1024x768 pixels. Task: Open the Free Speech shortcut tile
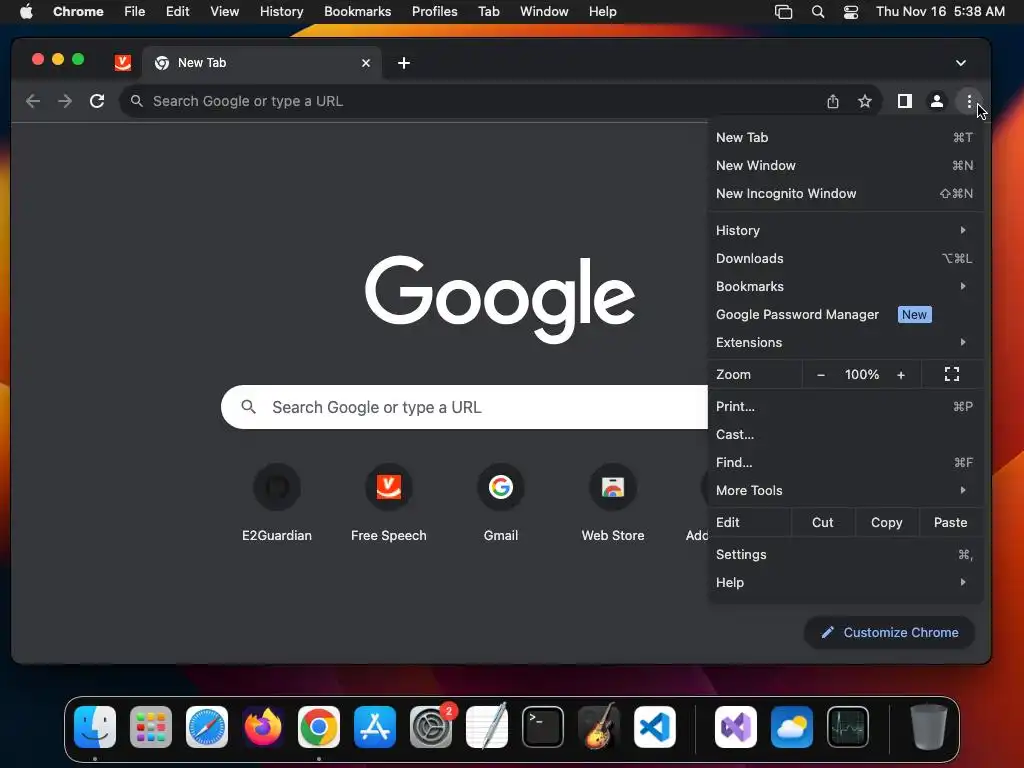(x=389, y=504)
